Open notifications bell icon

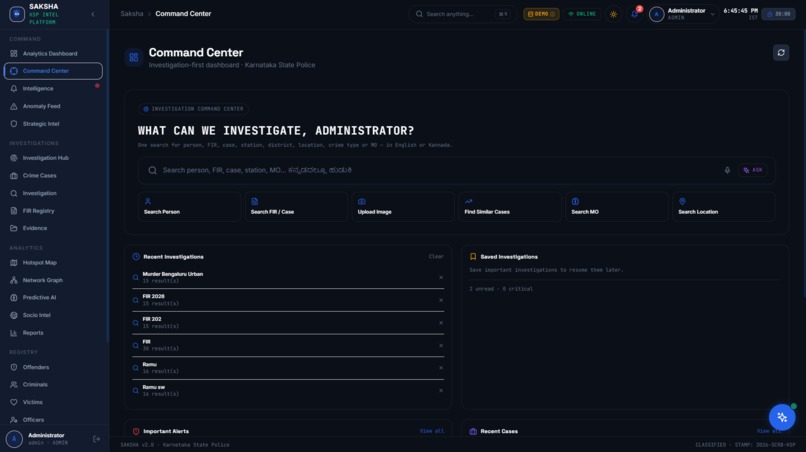[x=635, y=14]
